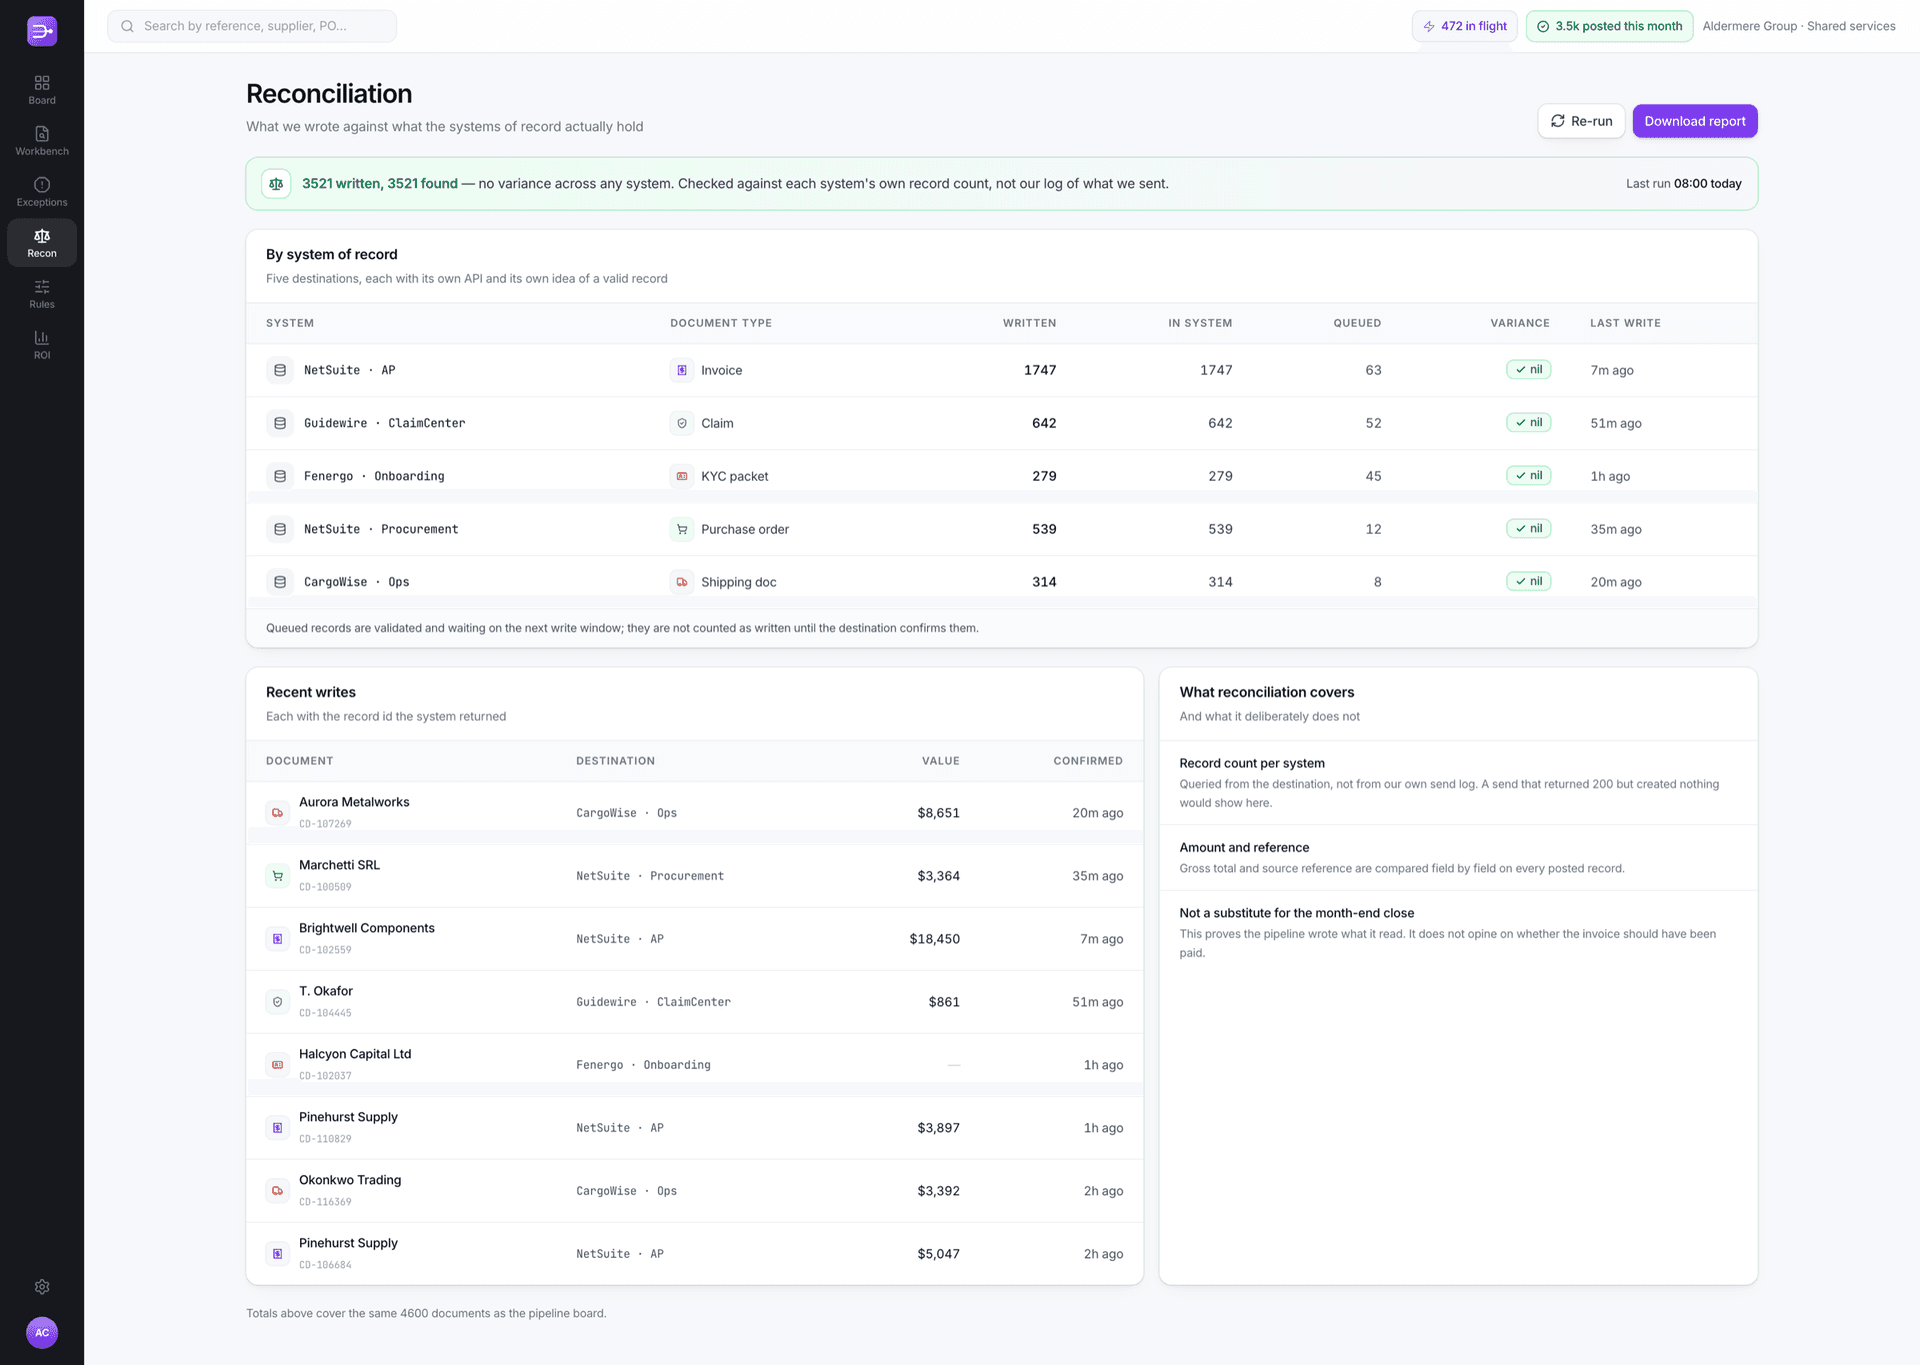The height and width of the screenshot is (1365, 1920).
Task: Click the 472 in flight badge
Action: click(x=1465, y=26)
